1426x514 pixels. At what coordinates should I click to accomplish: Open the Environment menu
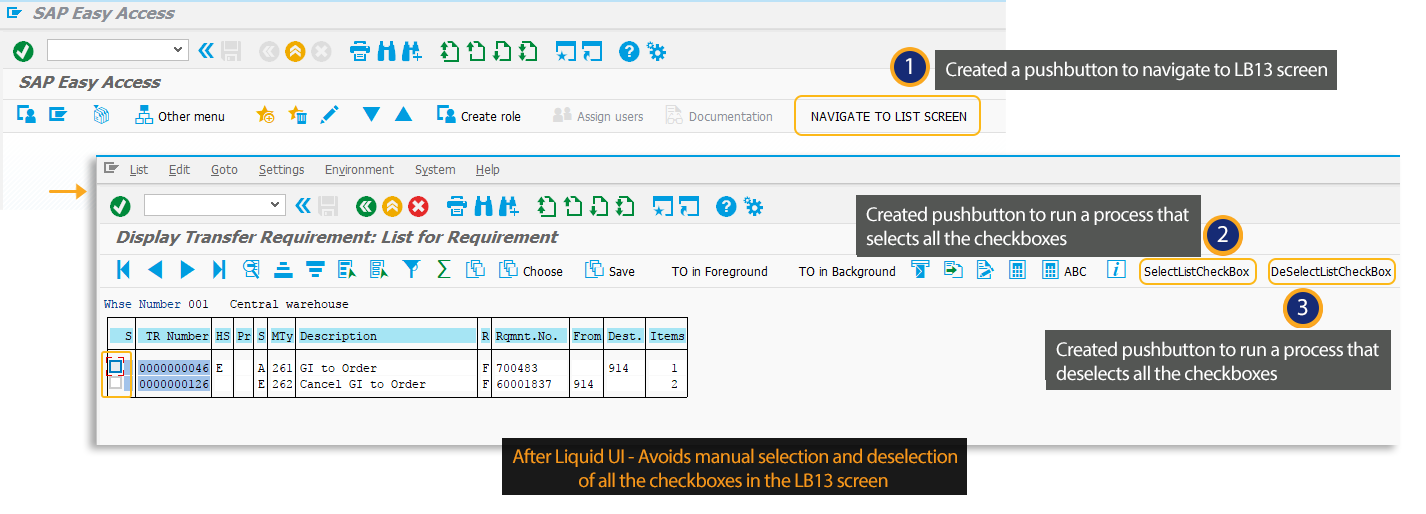359,170
